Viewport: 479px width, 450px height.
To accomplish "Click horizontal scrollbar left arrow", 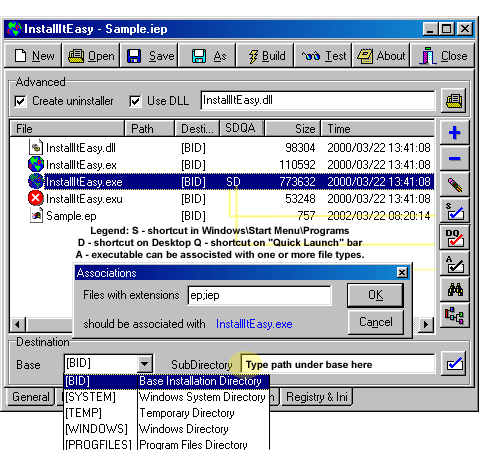I will tap(17, 324).
